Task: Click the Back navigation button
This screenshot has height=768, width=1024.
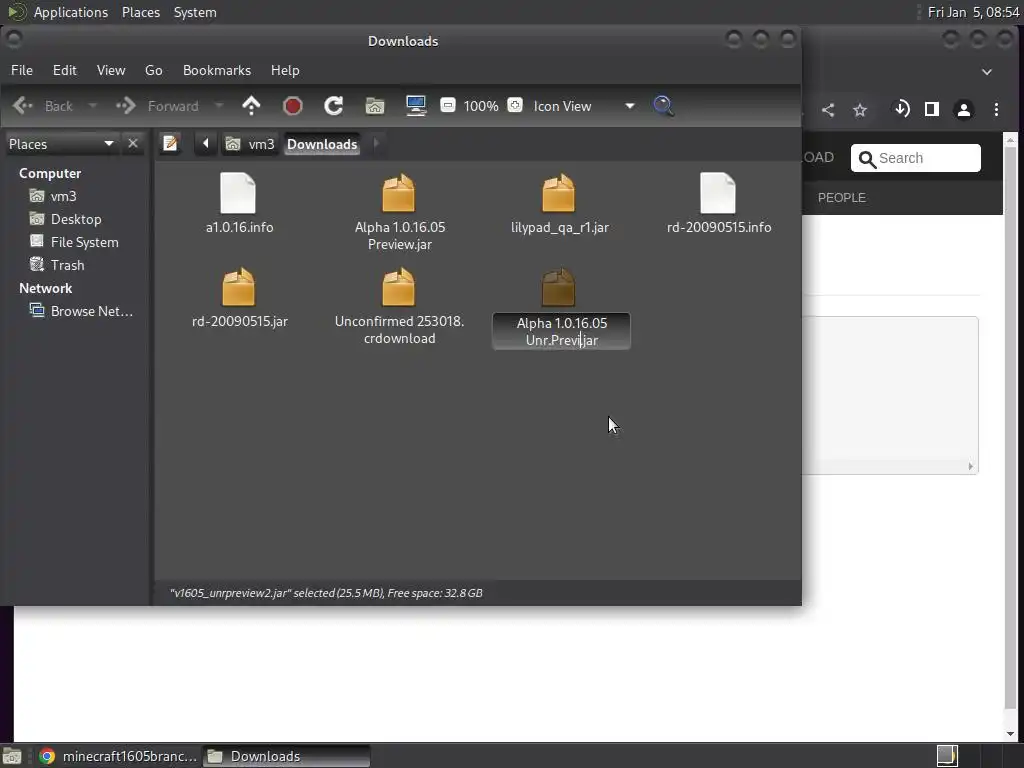Action: (44, 106)
